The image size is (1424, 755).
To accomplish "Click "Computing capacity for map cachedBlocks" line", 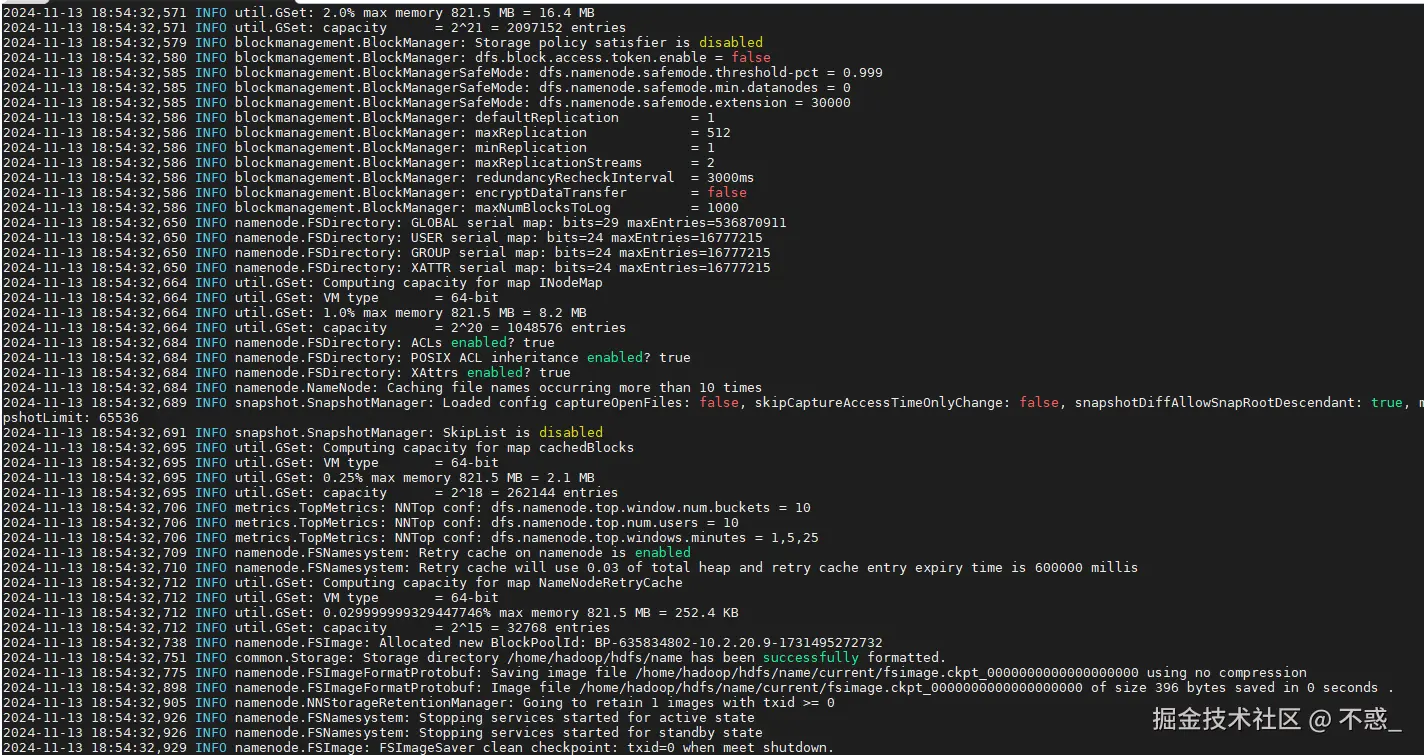I will click(x=318, y=448).
